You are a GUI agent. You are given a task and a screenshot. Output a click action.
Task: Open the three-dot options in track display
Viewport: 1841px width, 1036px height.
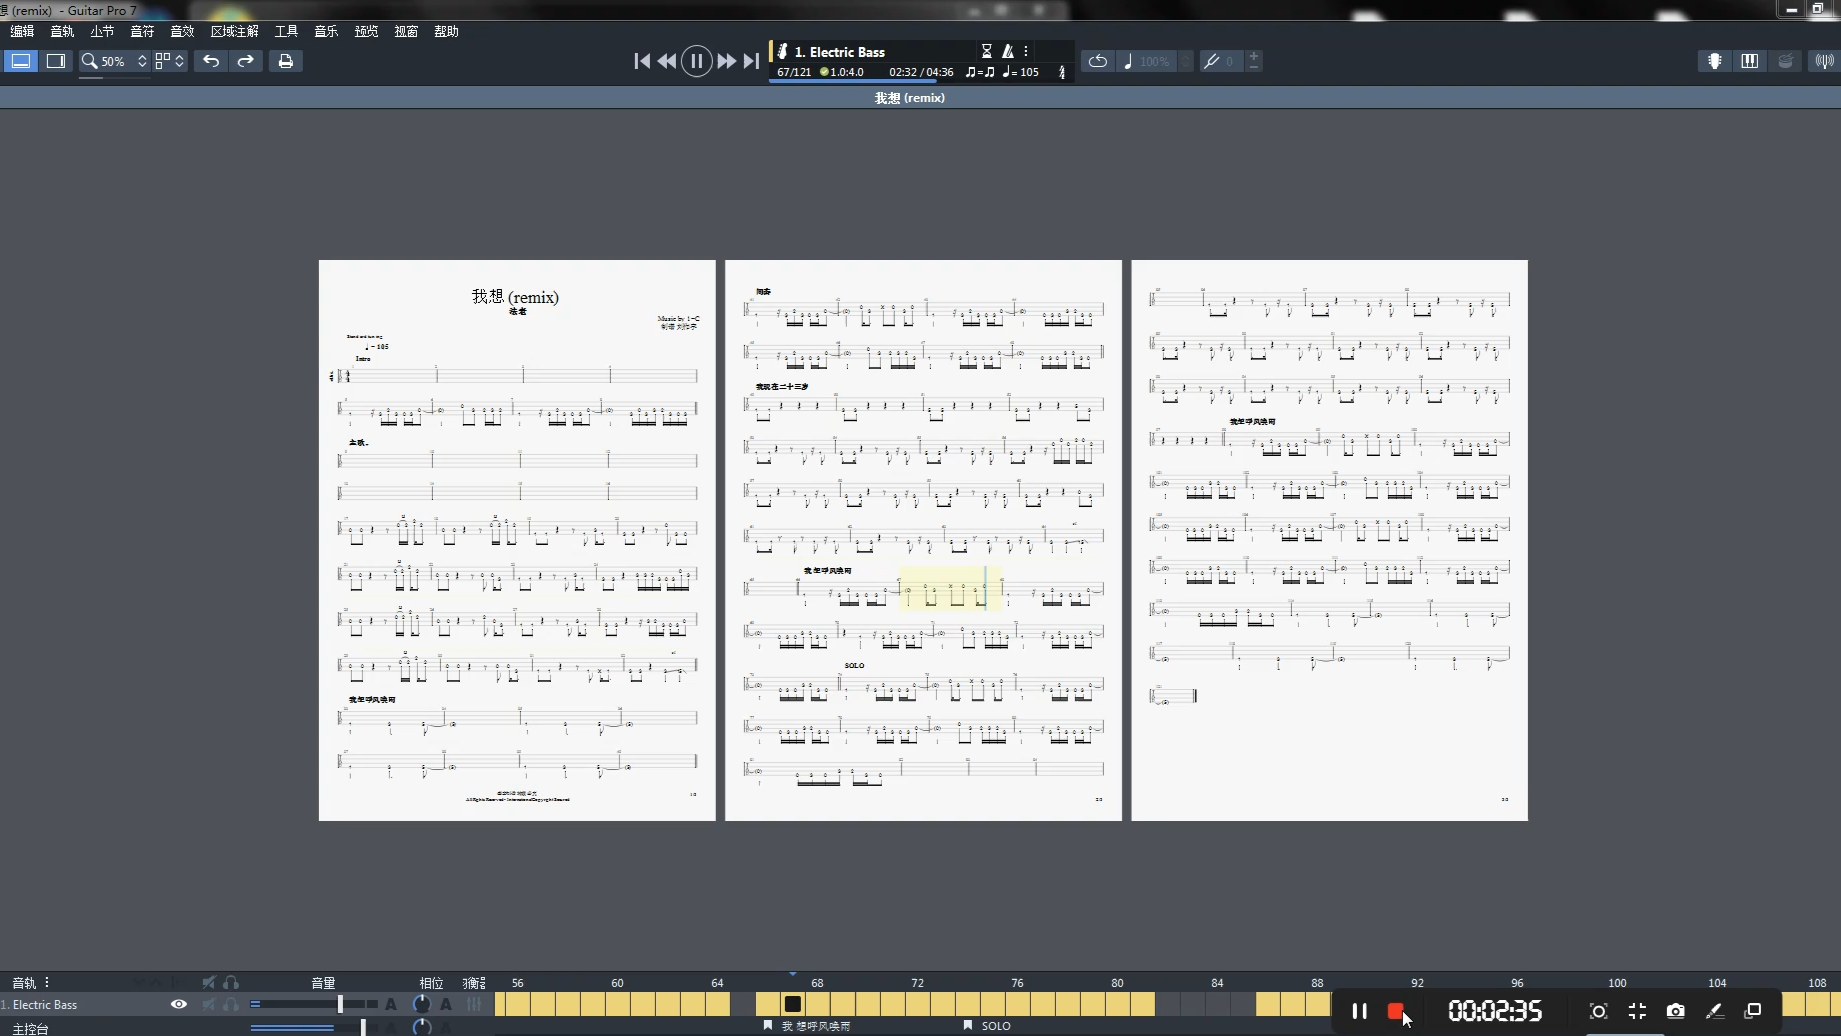click(1026, 51)
